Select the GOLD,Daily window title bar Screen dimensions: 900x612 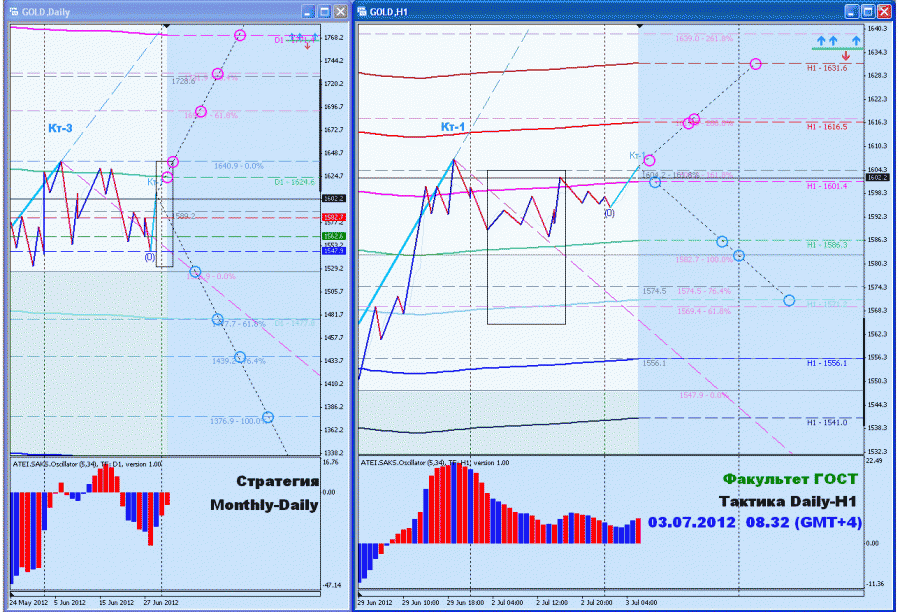155,11
